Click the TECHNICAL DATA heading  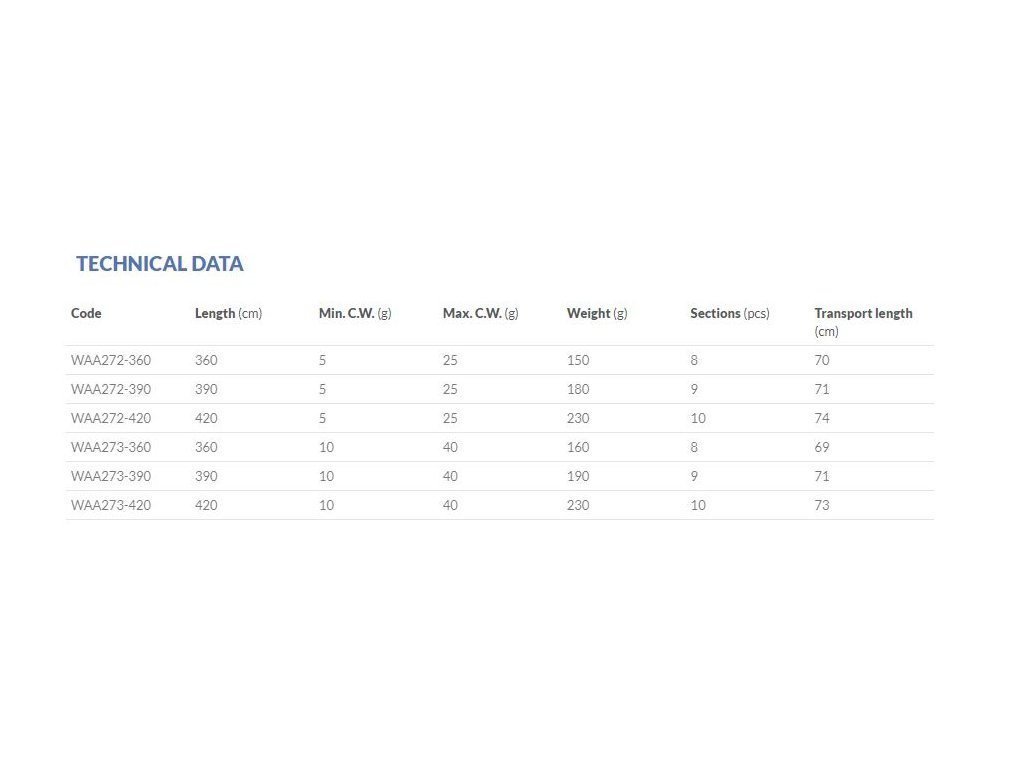[160, 264]
